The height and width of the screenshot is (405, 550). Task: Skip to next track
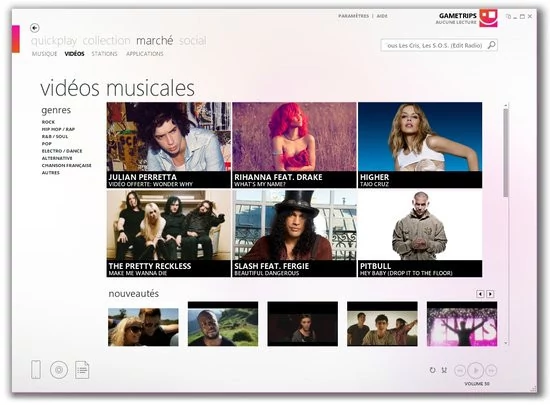491,370
